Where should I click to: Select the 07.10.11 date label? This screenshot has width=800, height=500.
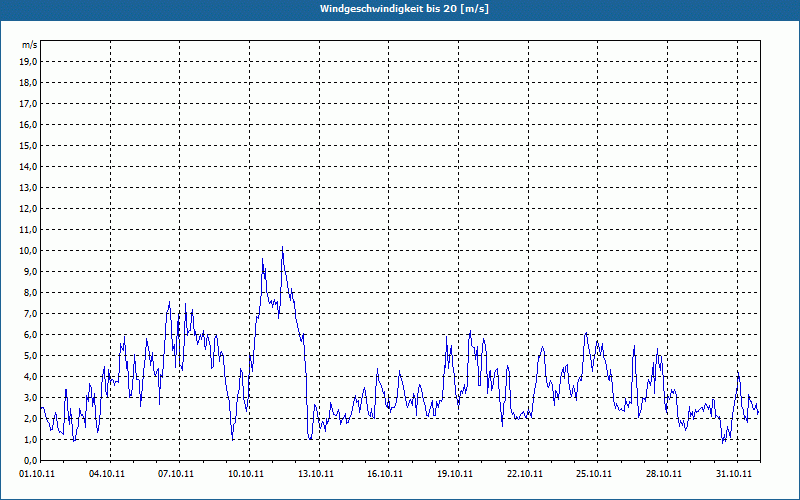point(176,474)
